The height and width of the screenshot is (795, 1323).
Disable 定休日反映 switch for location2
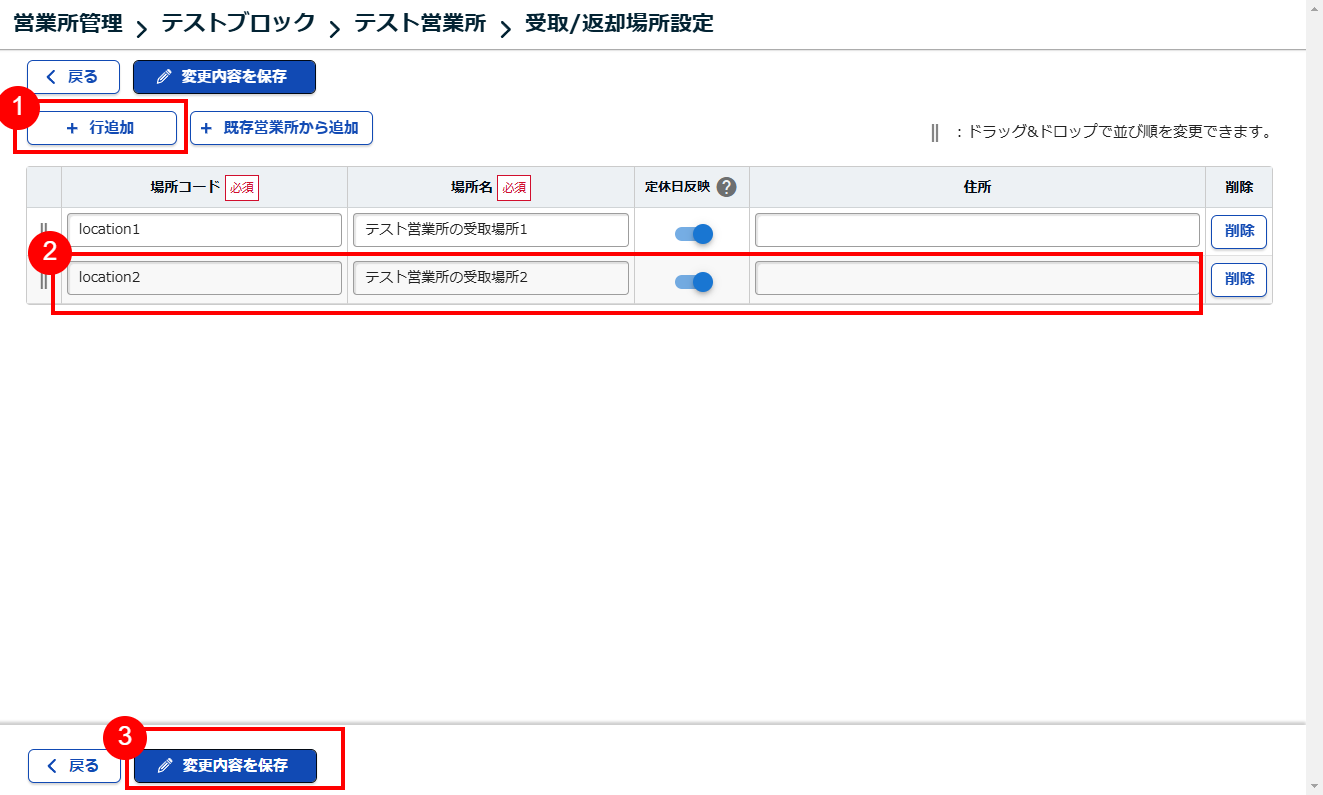(693, 282)
